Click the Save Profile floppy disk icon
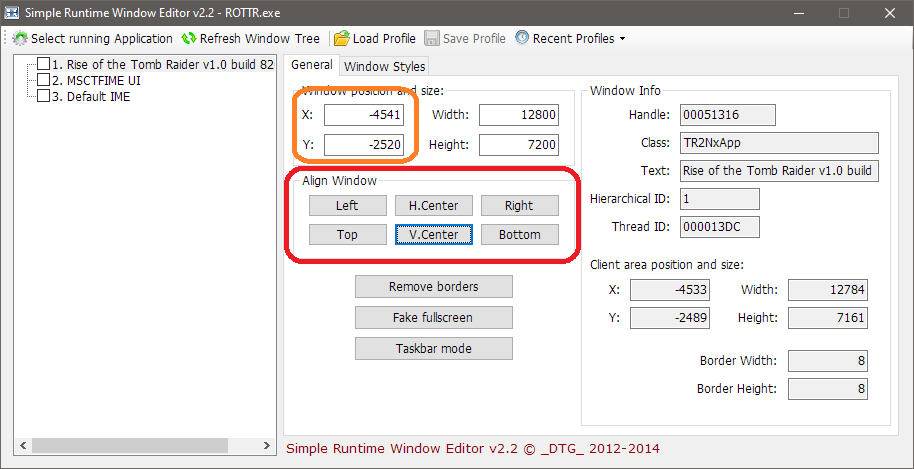This screenshot has width=914, height=469. 432,39
